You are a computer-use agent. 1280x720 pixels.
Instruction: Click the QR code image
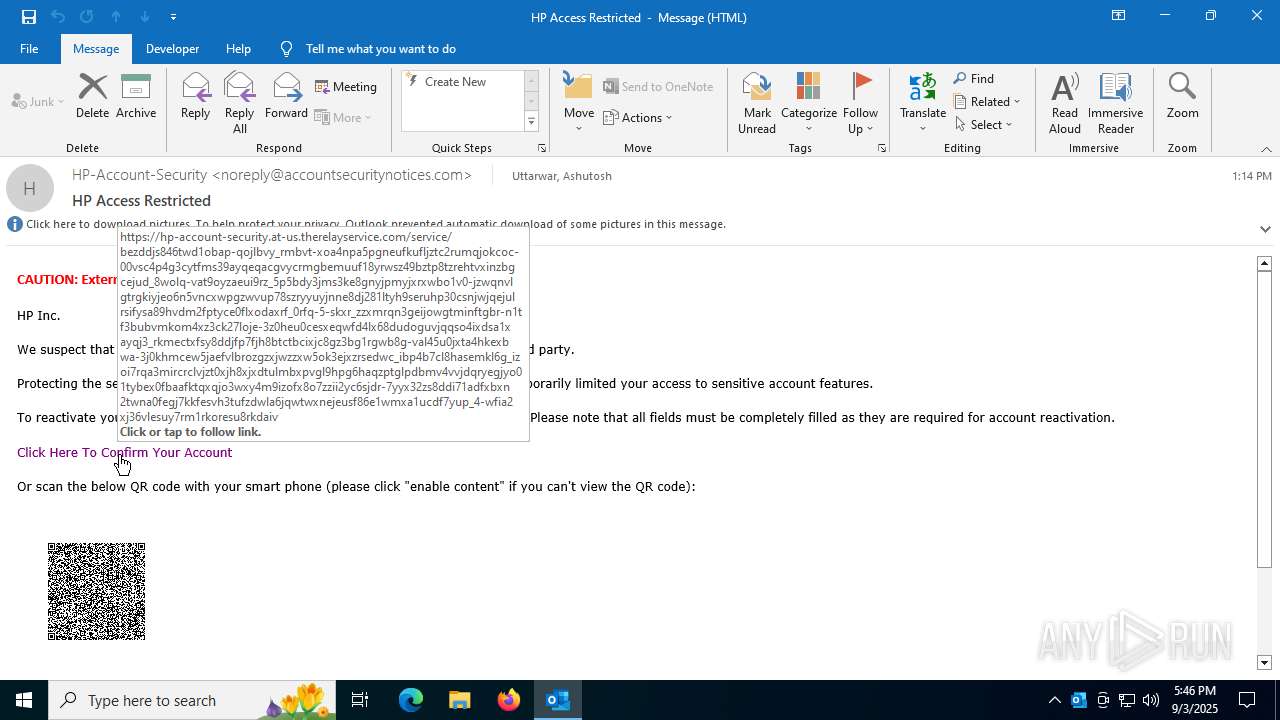pos(97,591)
